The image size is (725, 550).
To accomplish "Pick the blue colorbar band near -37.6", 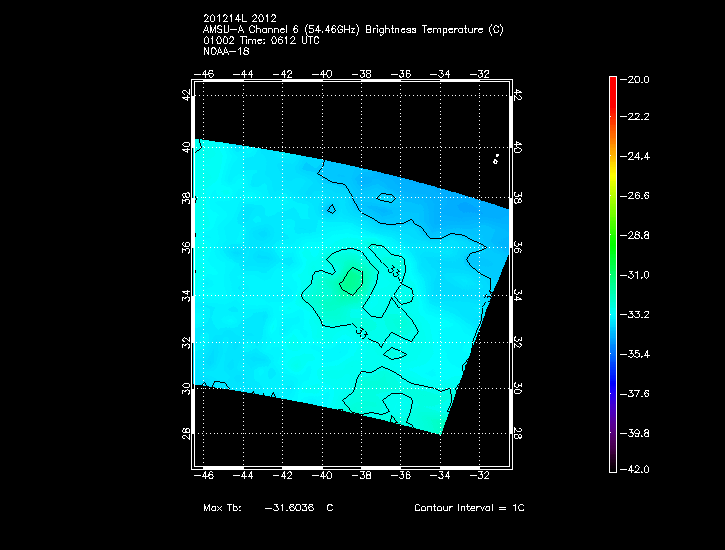I will (x=612, y=393).
